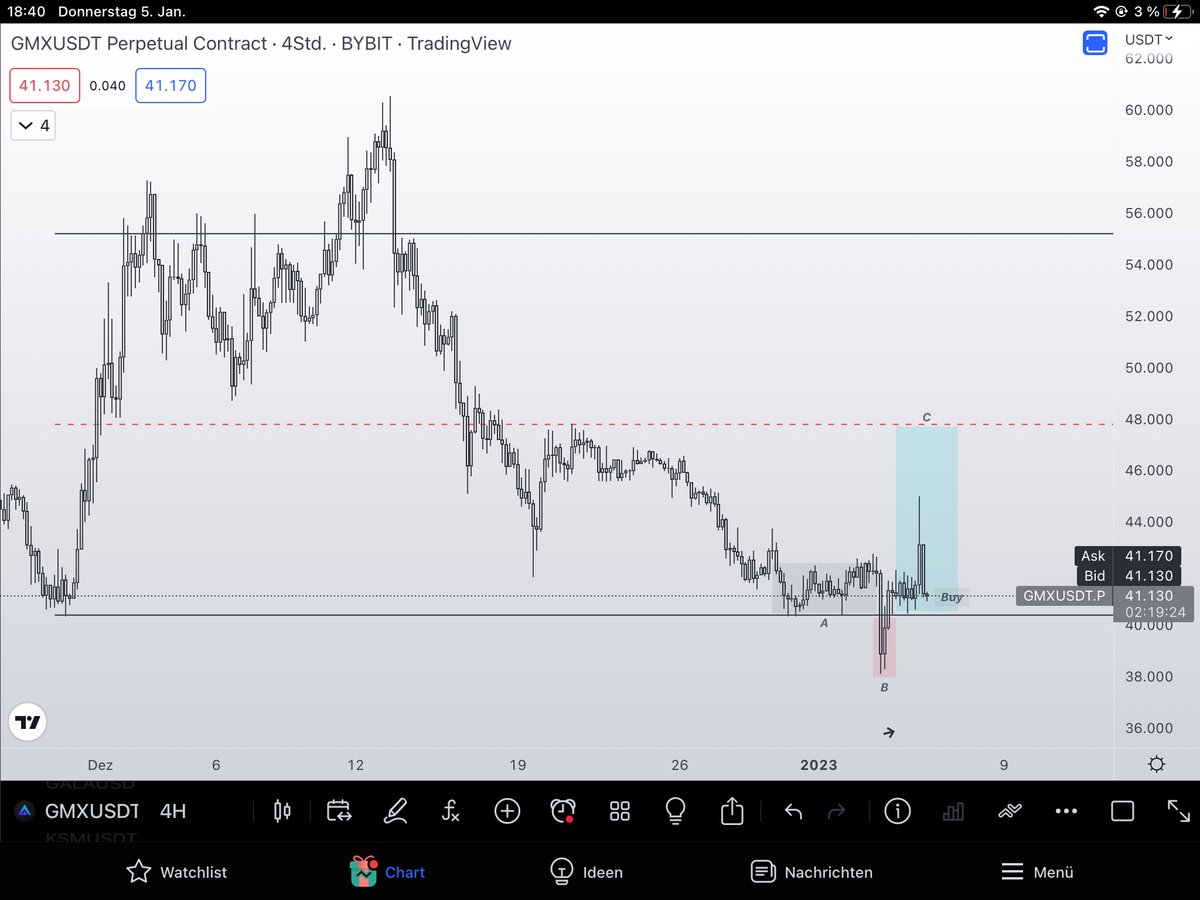
Task: Select the drawing pencil tool
Action: click(395, 811)
